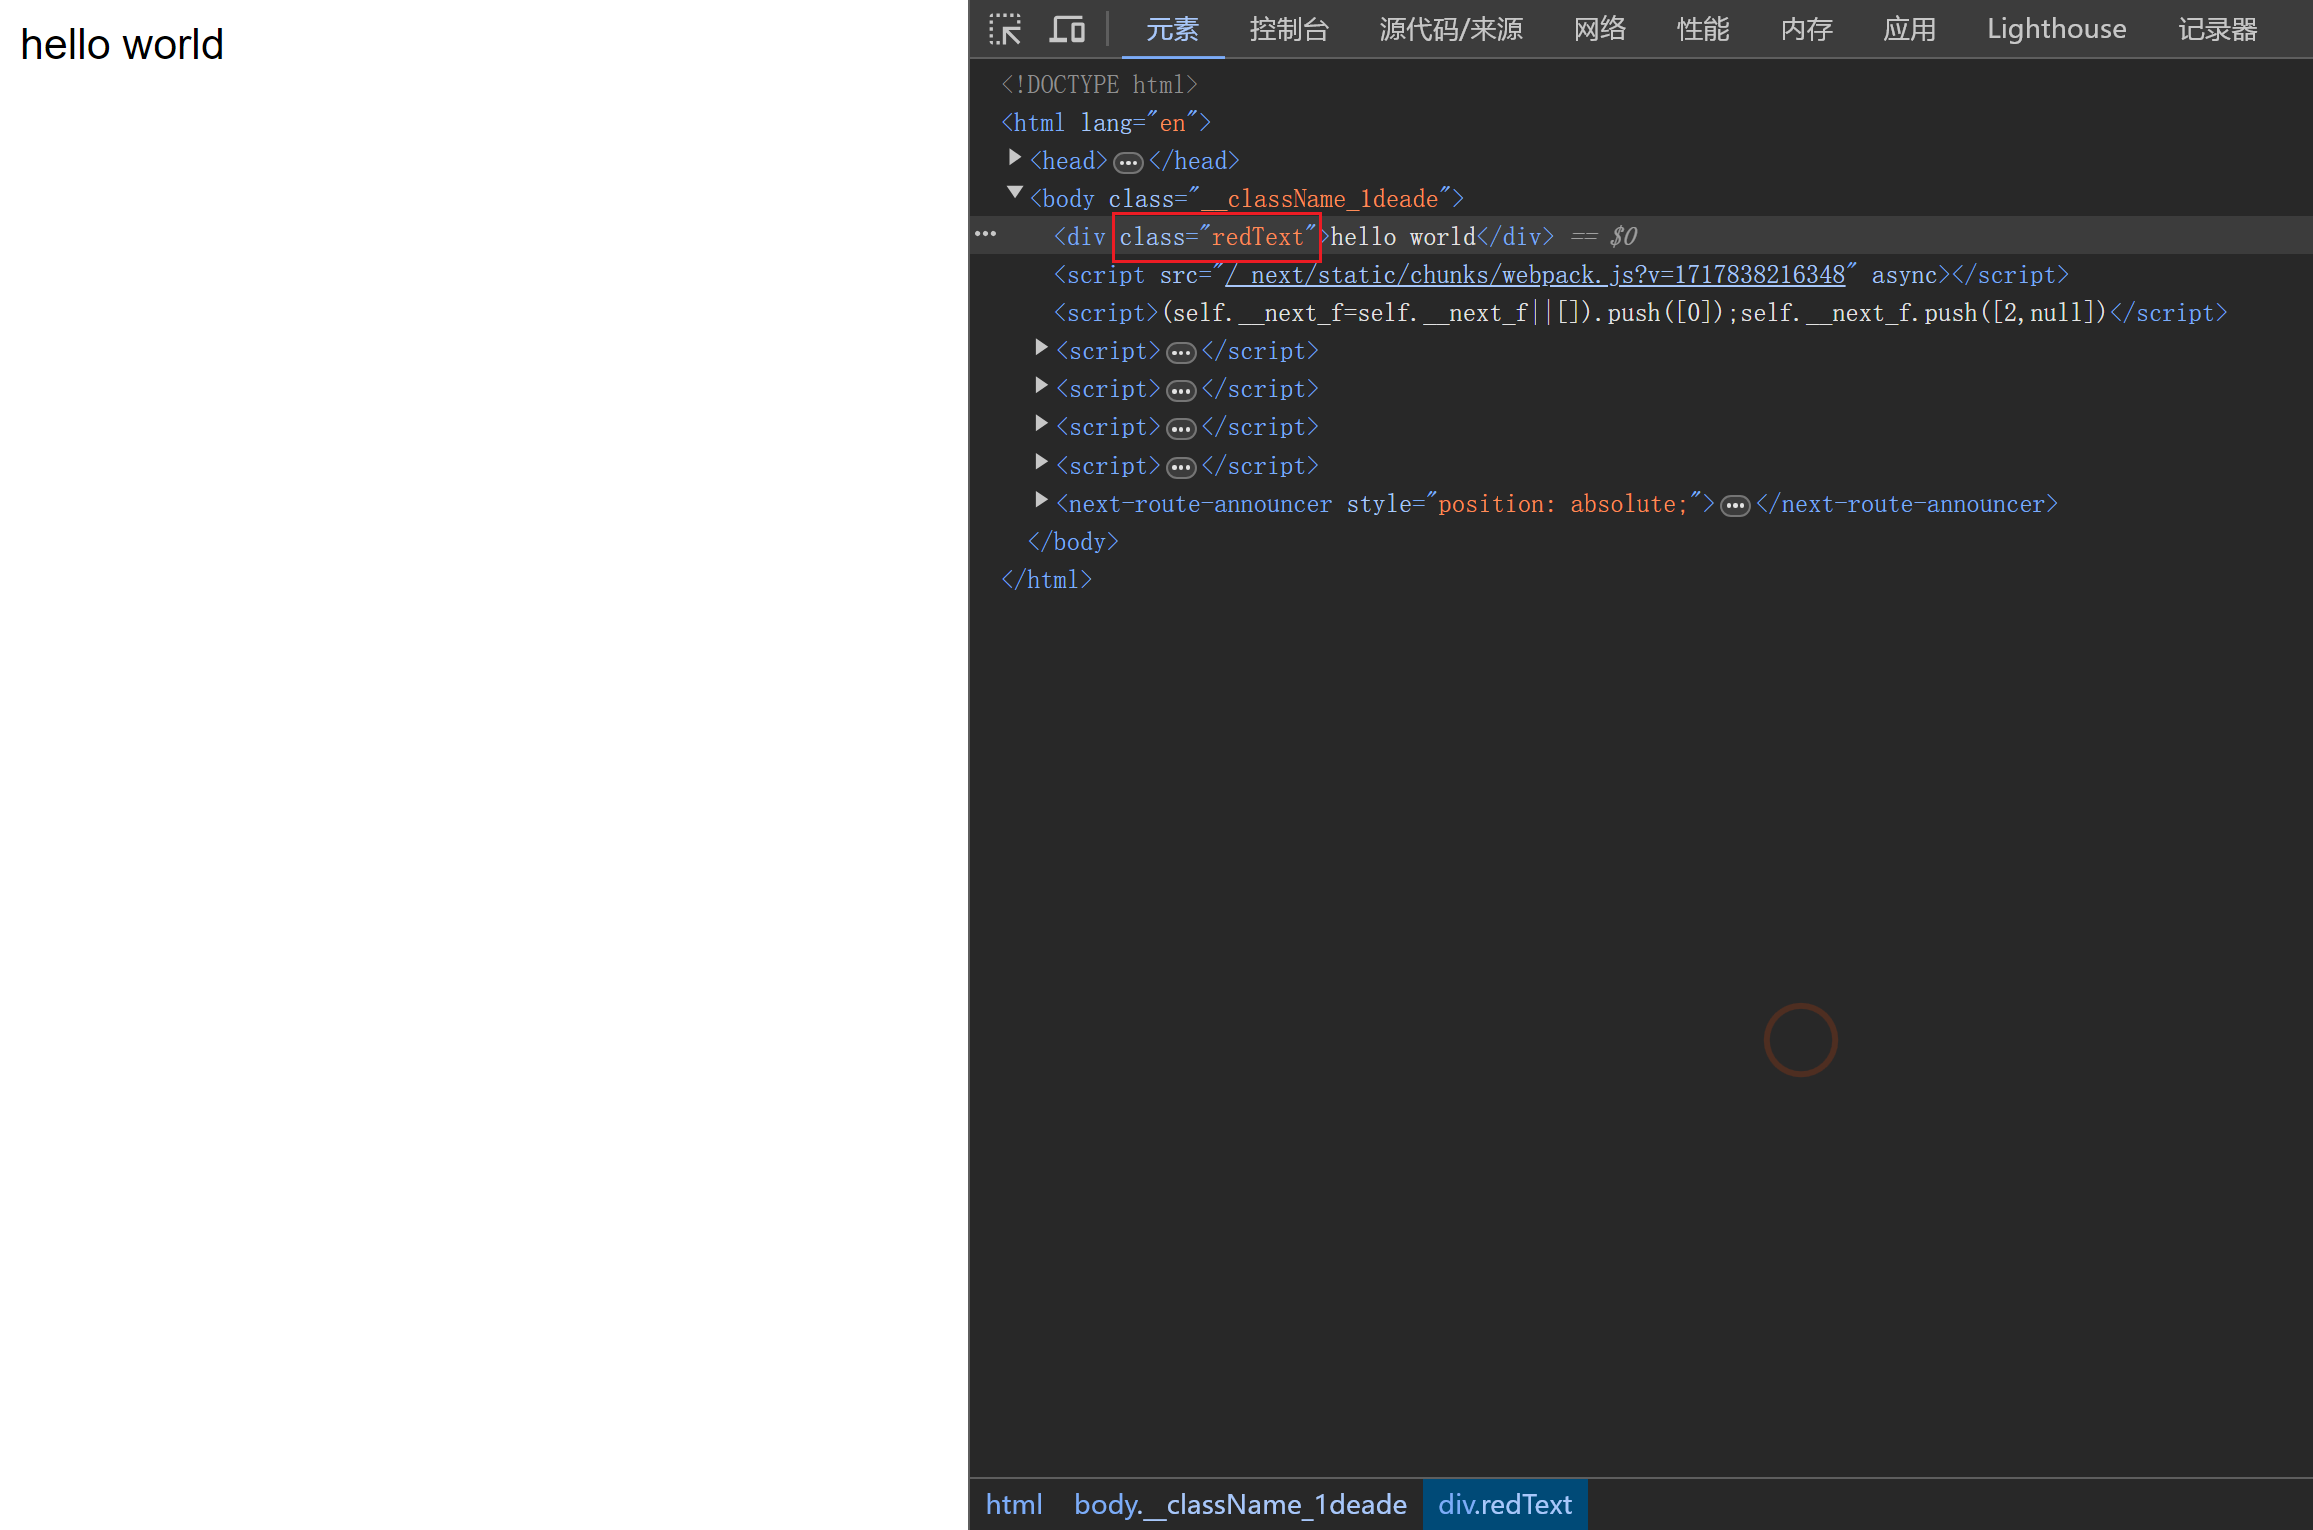This screenshot has width=2313, height=1530.
Task: Expand the third collapsed script element
Action: tap(1041, 424)
